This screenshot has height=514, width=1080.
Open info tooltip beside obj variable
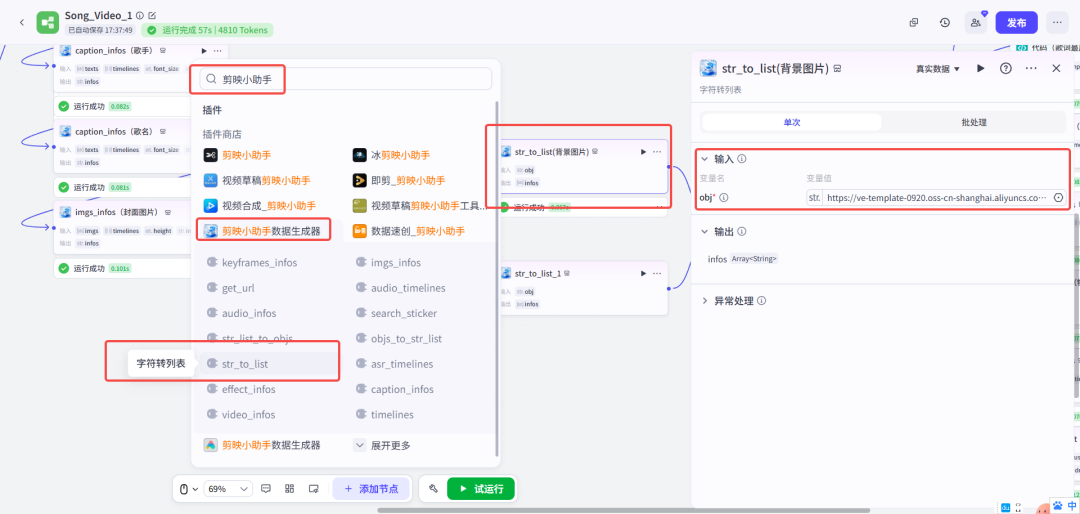[724, 198]
